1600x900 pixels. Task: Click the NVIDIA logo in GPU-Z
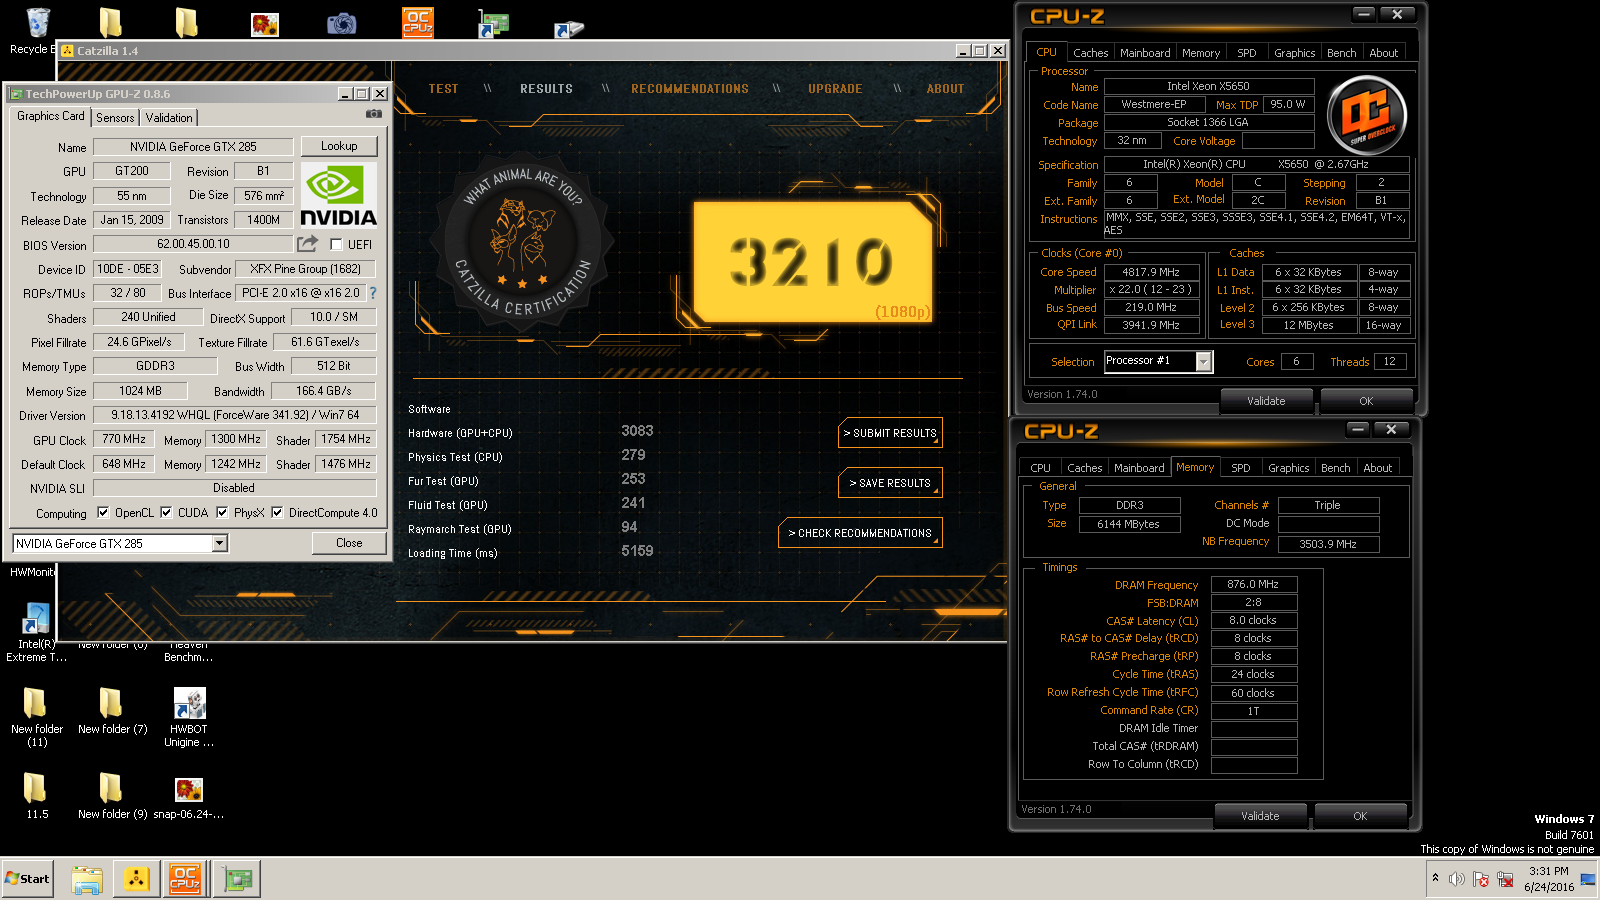pos(339,195)
